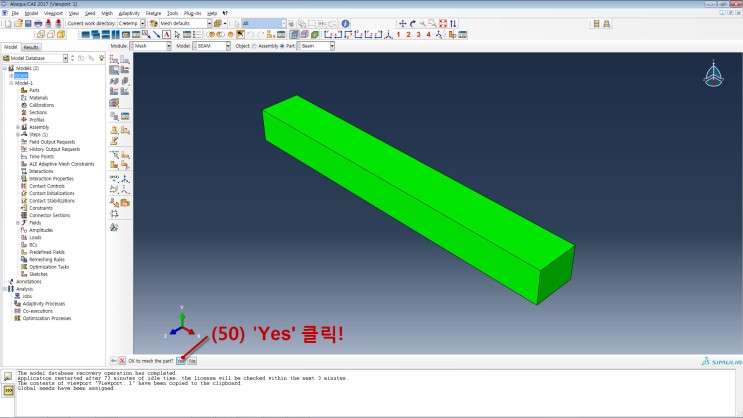Select BCs in the model tree
Image resolution: width=743 pixels, height=418 pixels.
[33, 245]
